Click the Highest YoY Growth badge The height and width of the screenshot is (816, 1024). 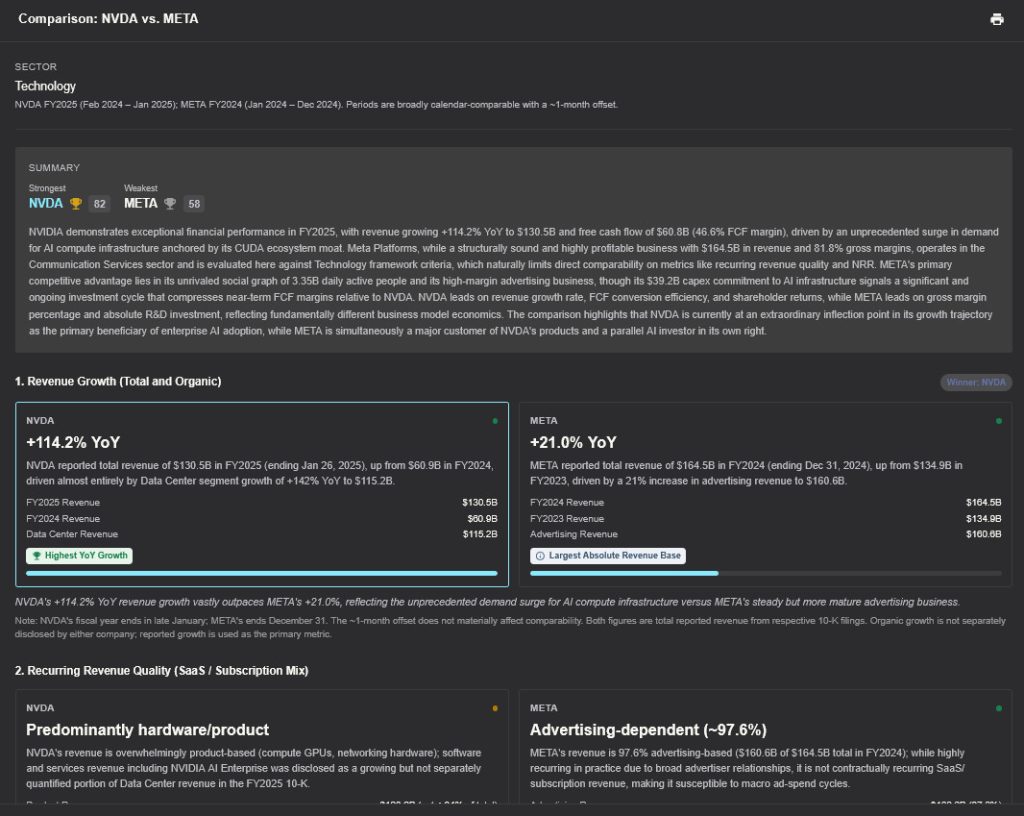click(x=79, y=556)
